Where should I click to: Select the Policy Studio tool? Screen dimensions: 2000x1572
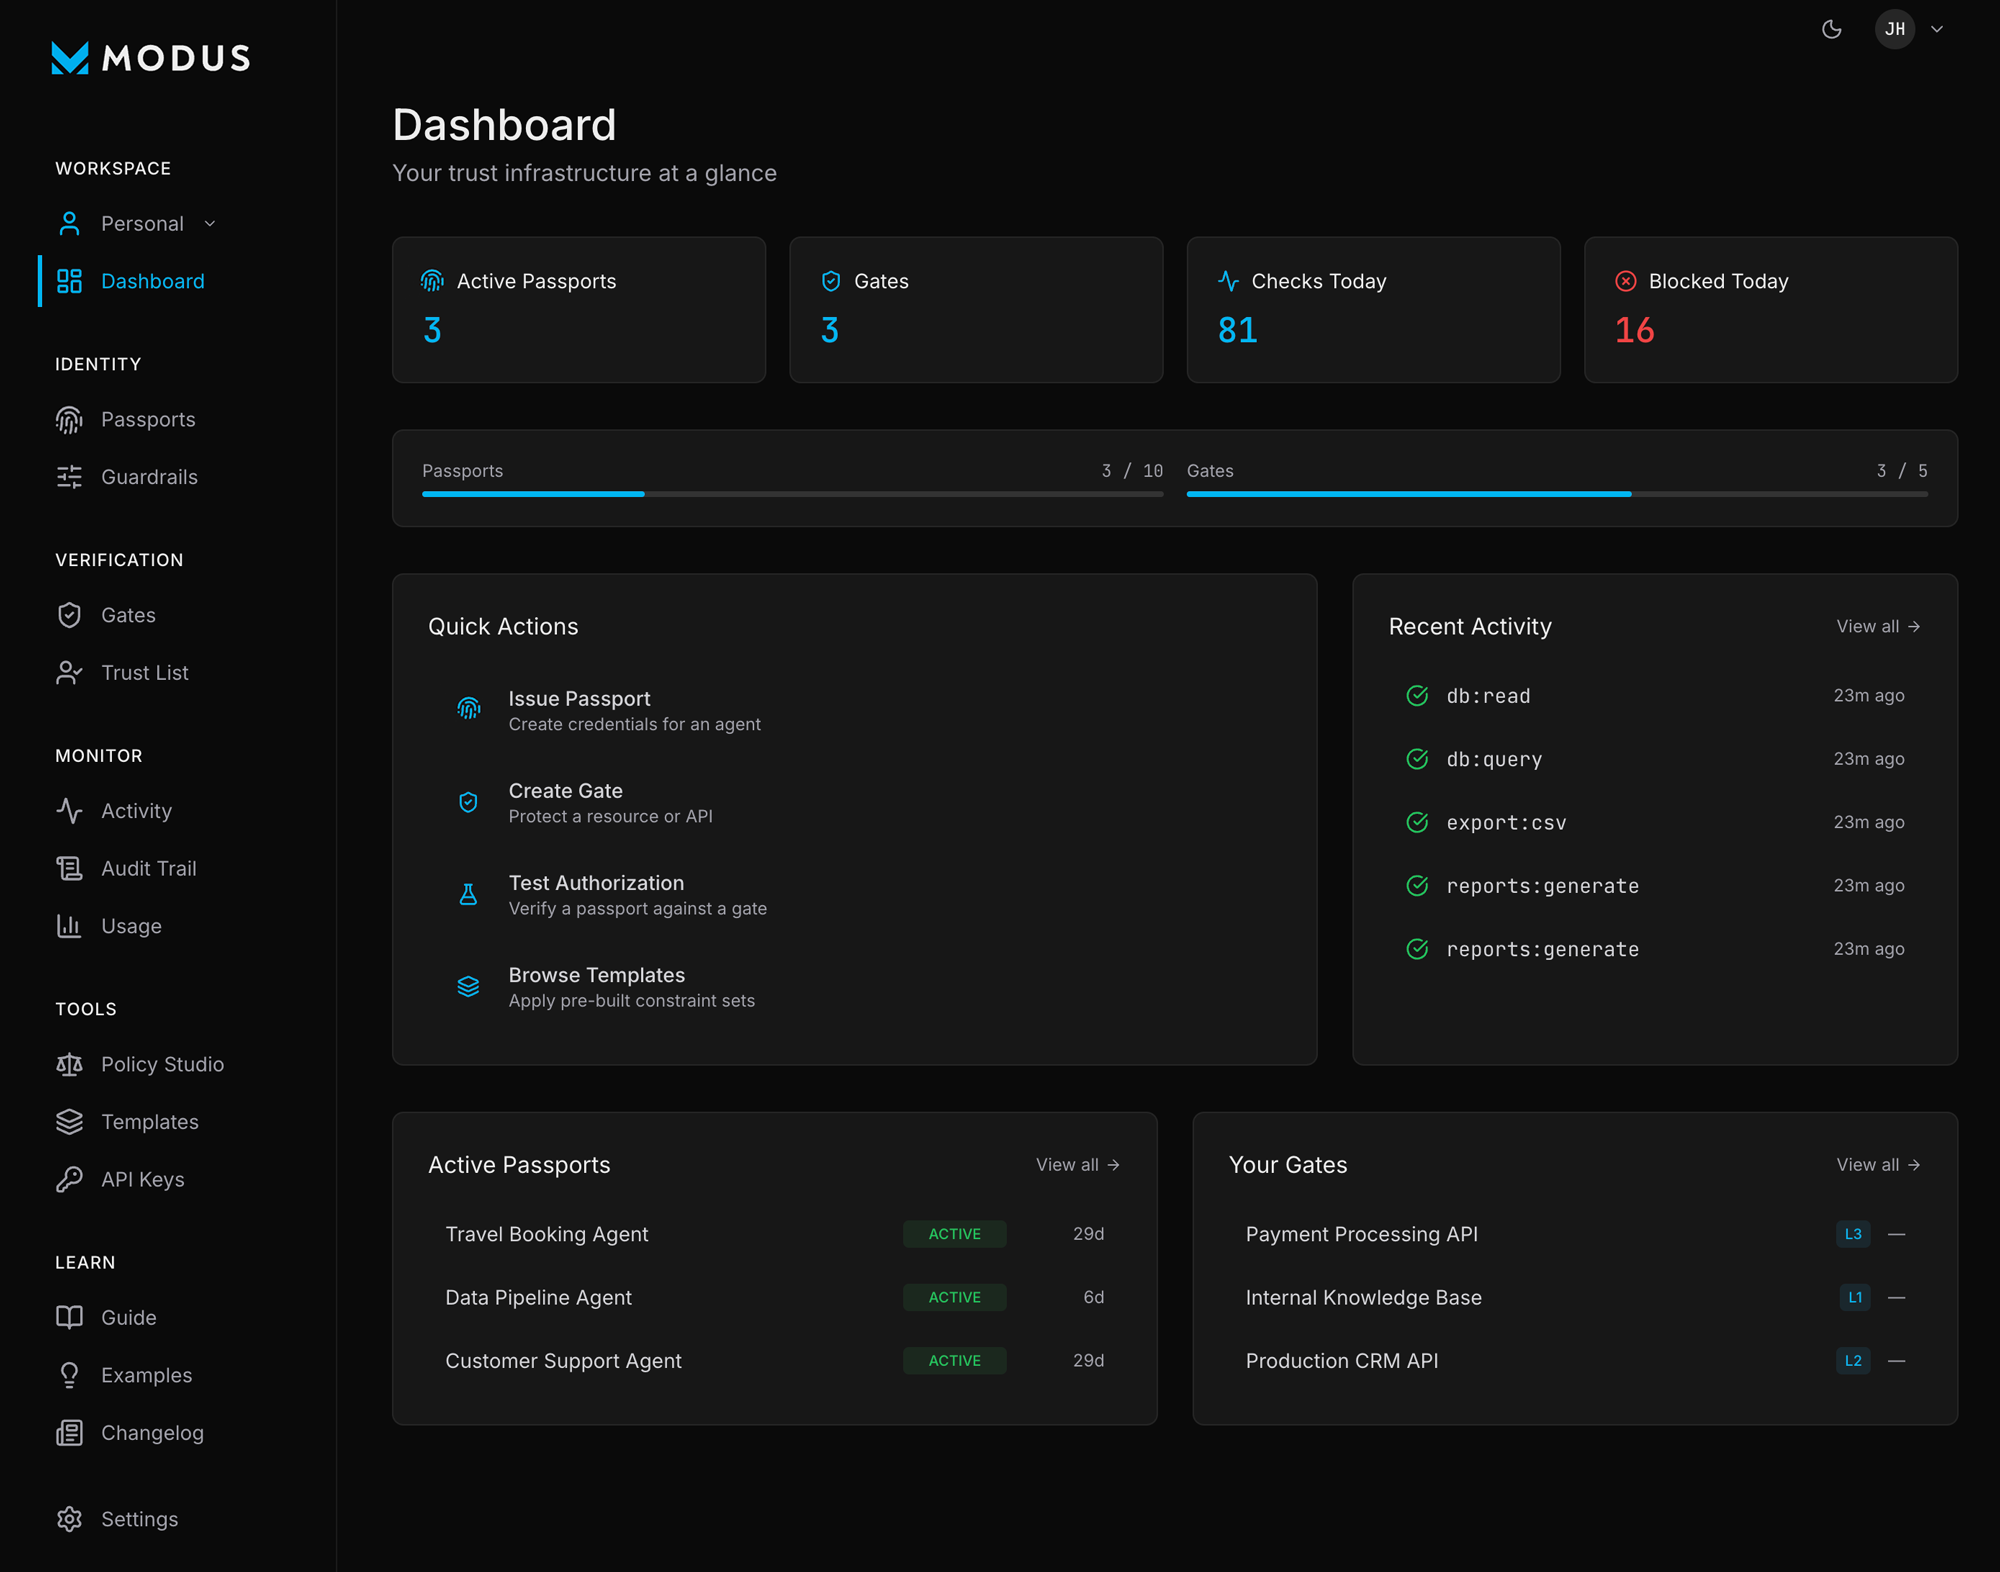pyautogui.click(x=162, y=1064)
